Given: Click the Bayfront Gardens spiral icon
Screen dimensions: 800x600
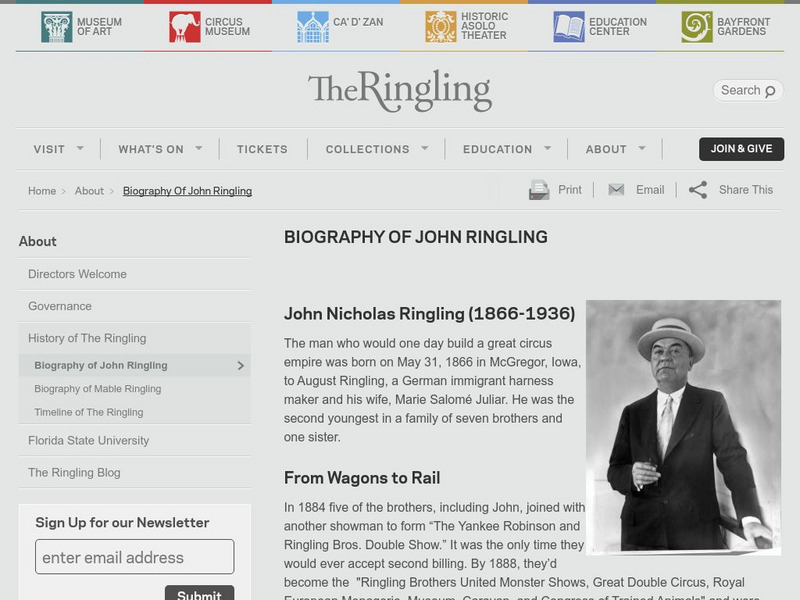Looking at the screenshot, I should pos(697,27).
